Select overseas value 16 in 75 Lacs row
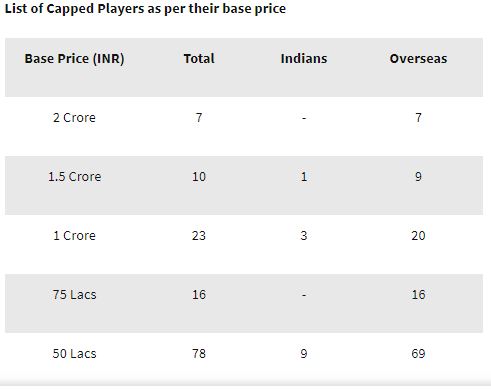Viewport: 491px width, 390px height. [x=418, y=295]
